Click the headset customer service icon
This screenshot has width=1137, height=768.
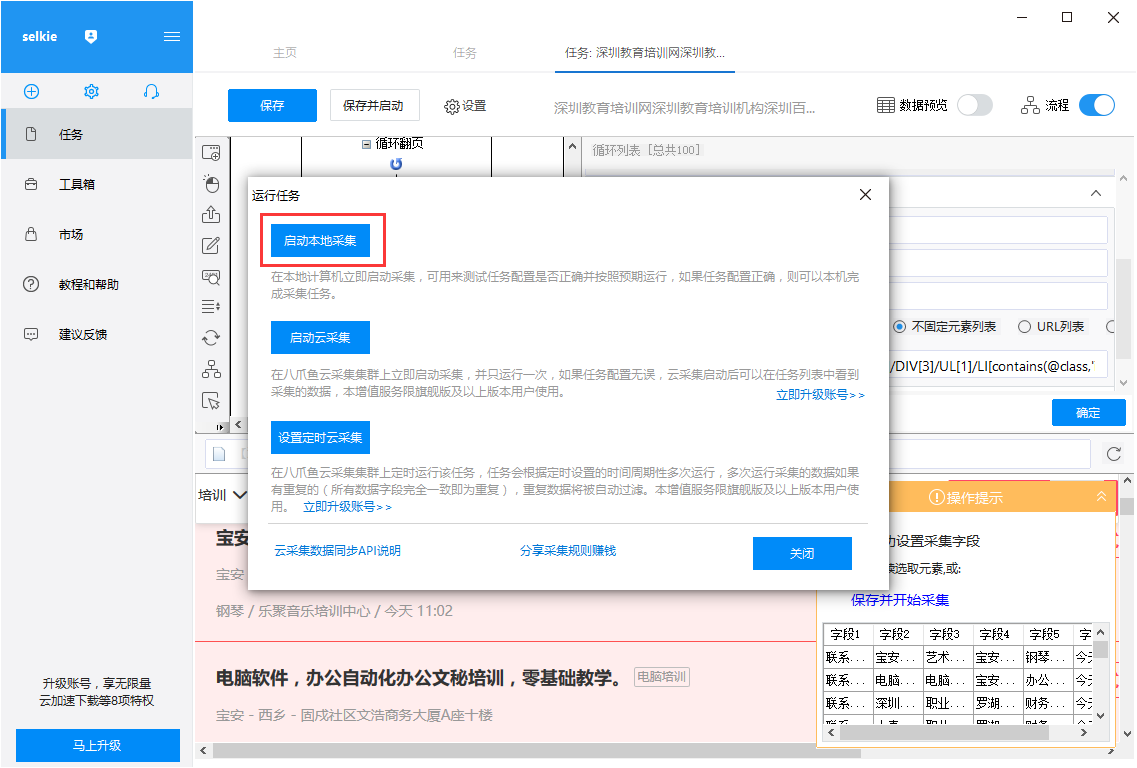151,91
